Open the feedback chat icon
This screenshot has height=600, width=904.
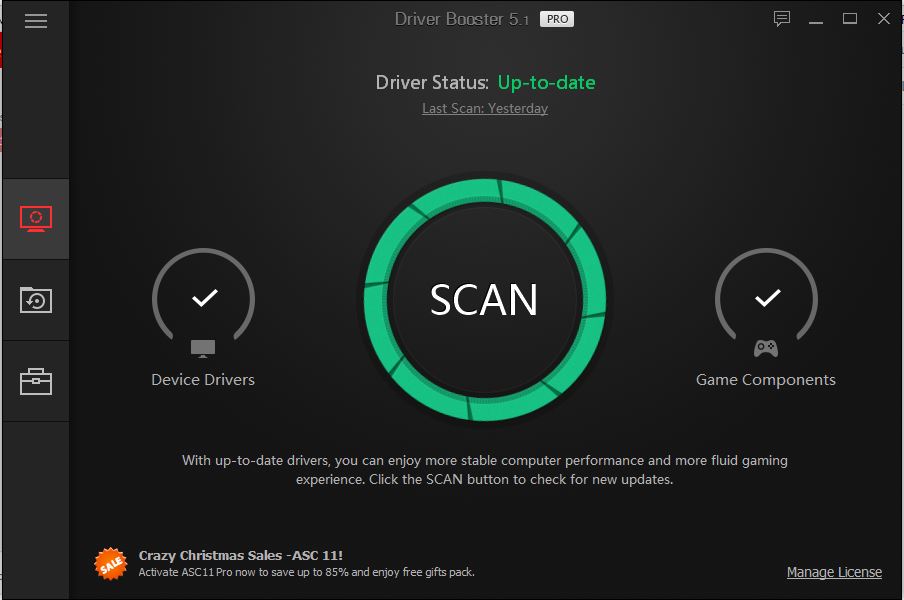(781, 19)
